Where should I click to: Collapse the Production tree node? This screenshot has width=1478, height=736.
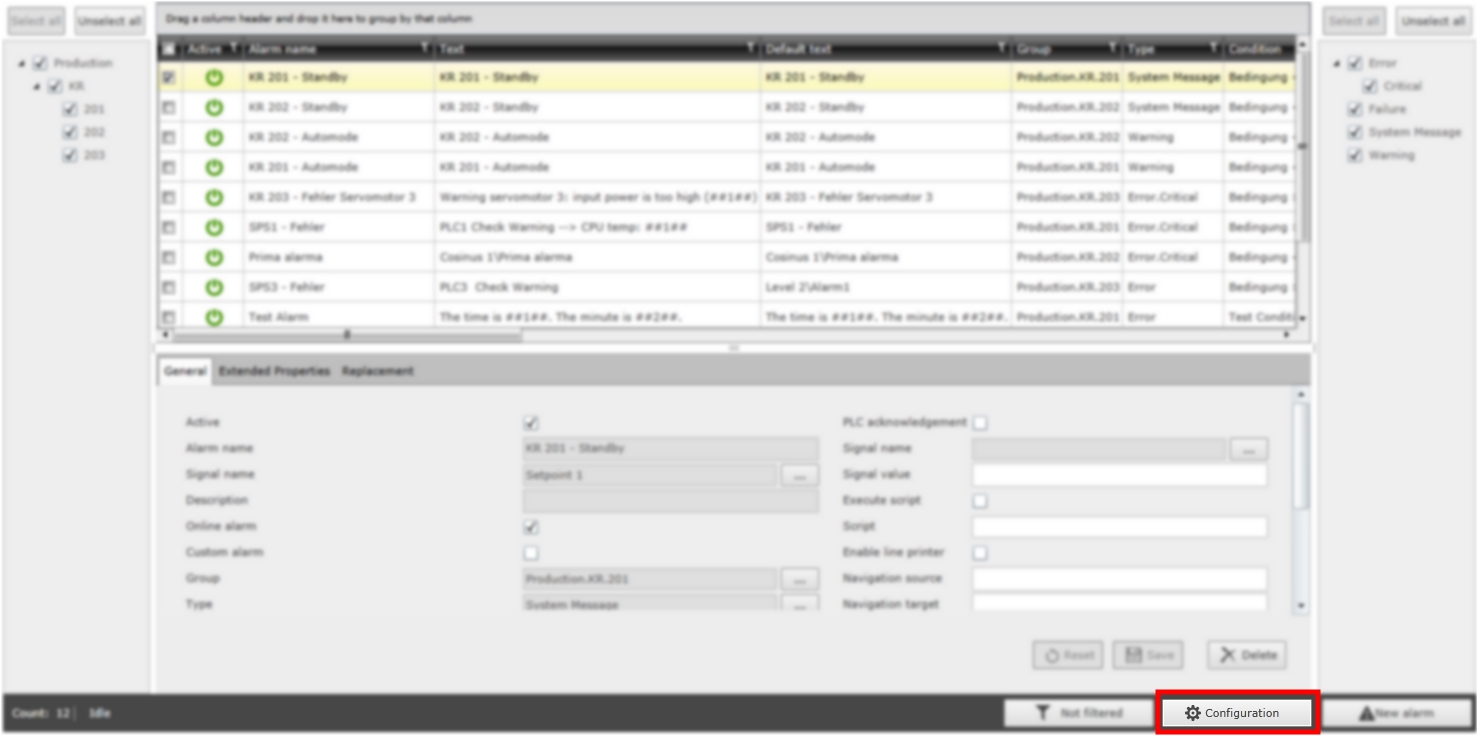(23, 64)
